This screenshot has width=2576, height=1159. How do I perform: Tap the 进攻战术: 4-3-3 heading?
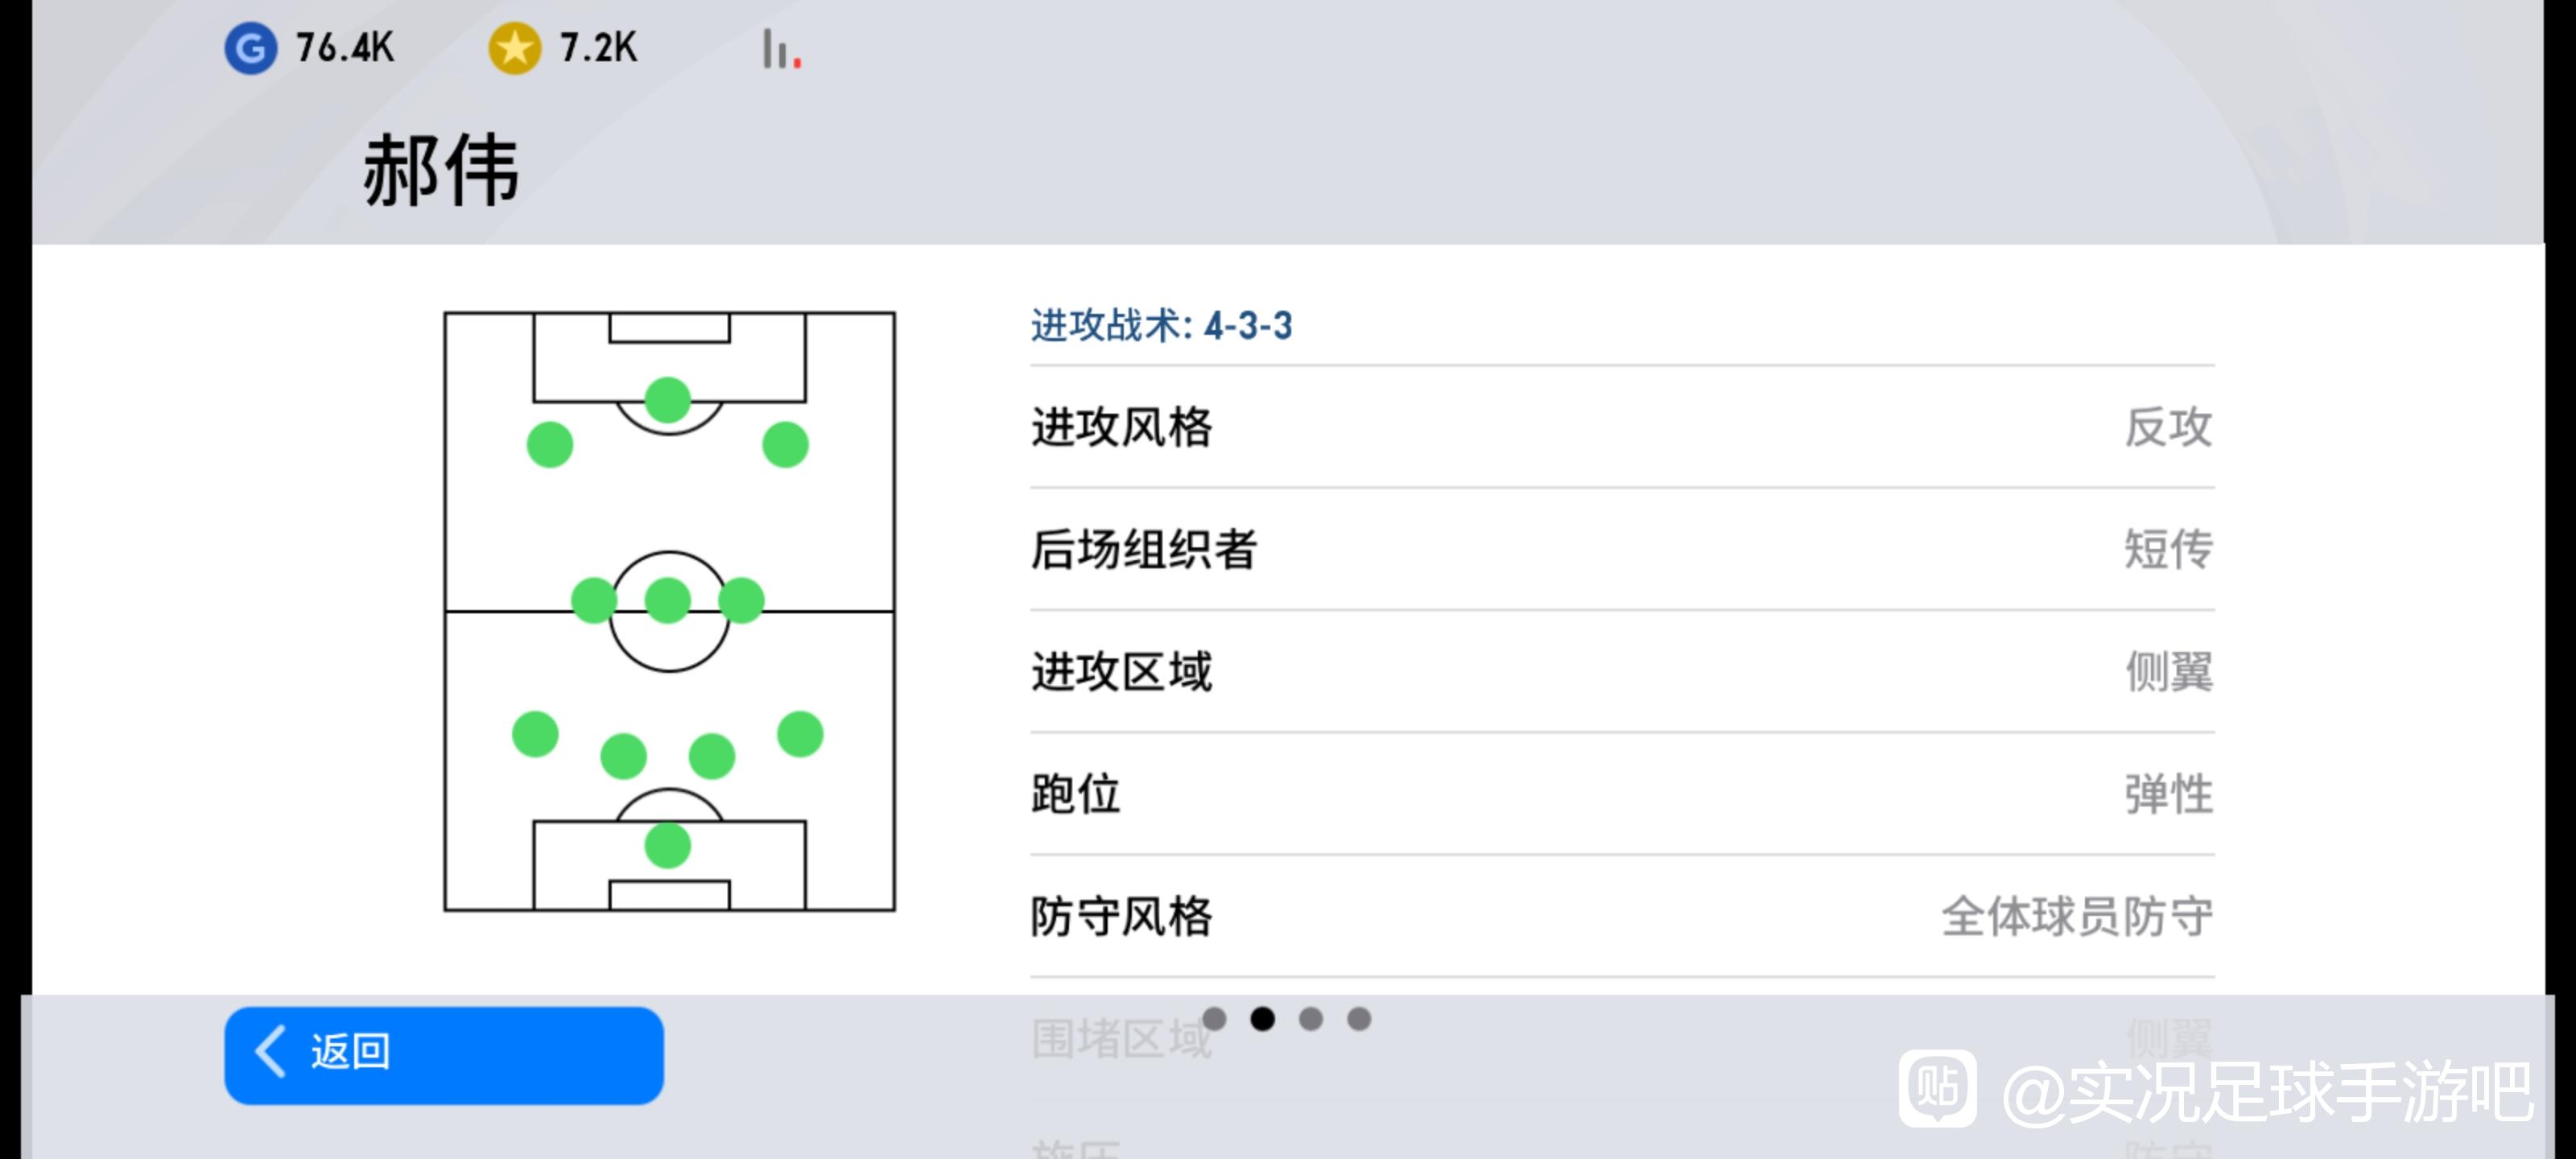[1161, 325]
